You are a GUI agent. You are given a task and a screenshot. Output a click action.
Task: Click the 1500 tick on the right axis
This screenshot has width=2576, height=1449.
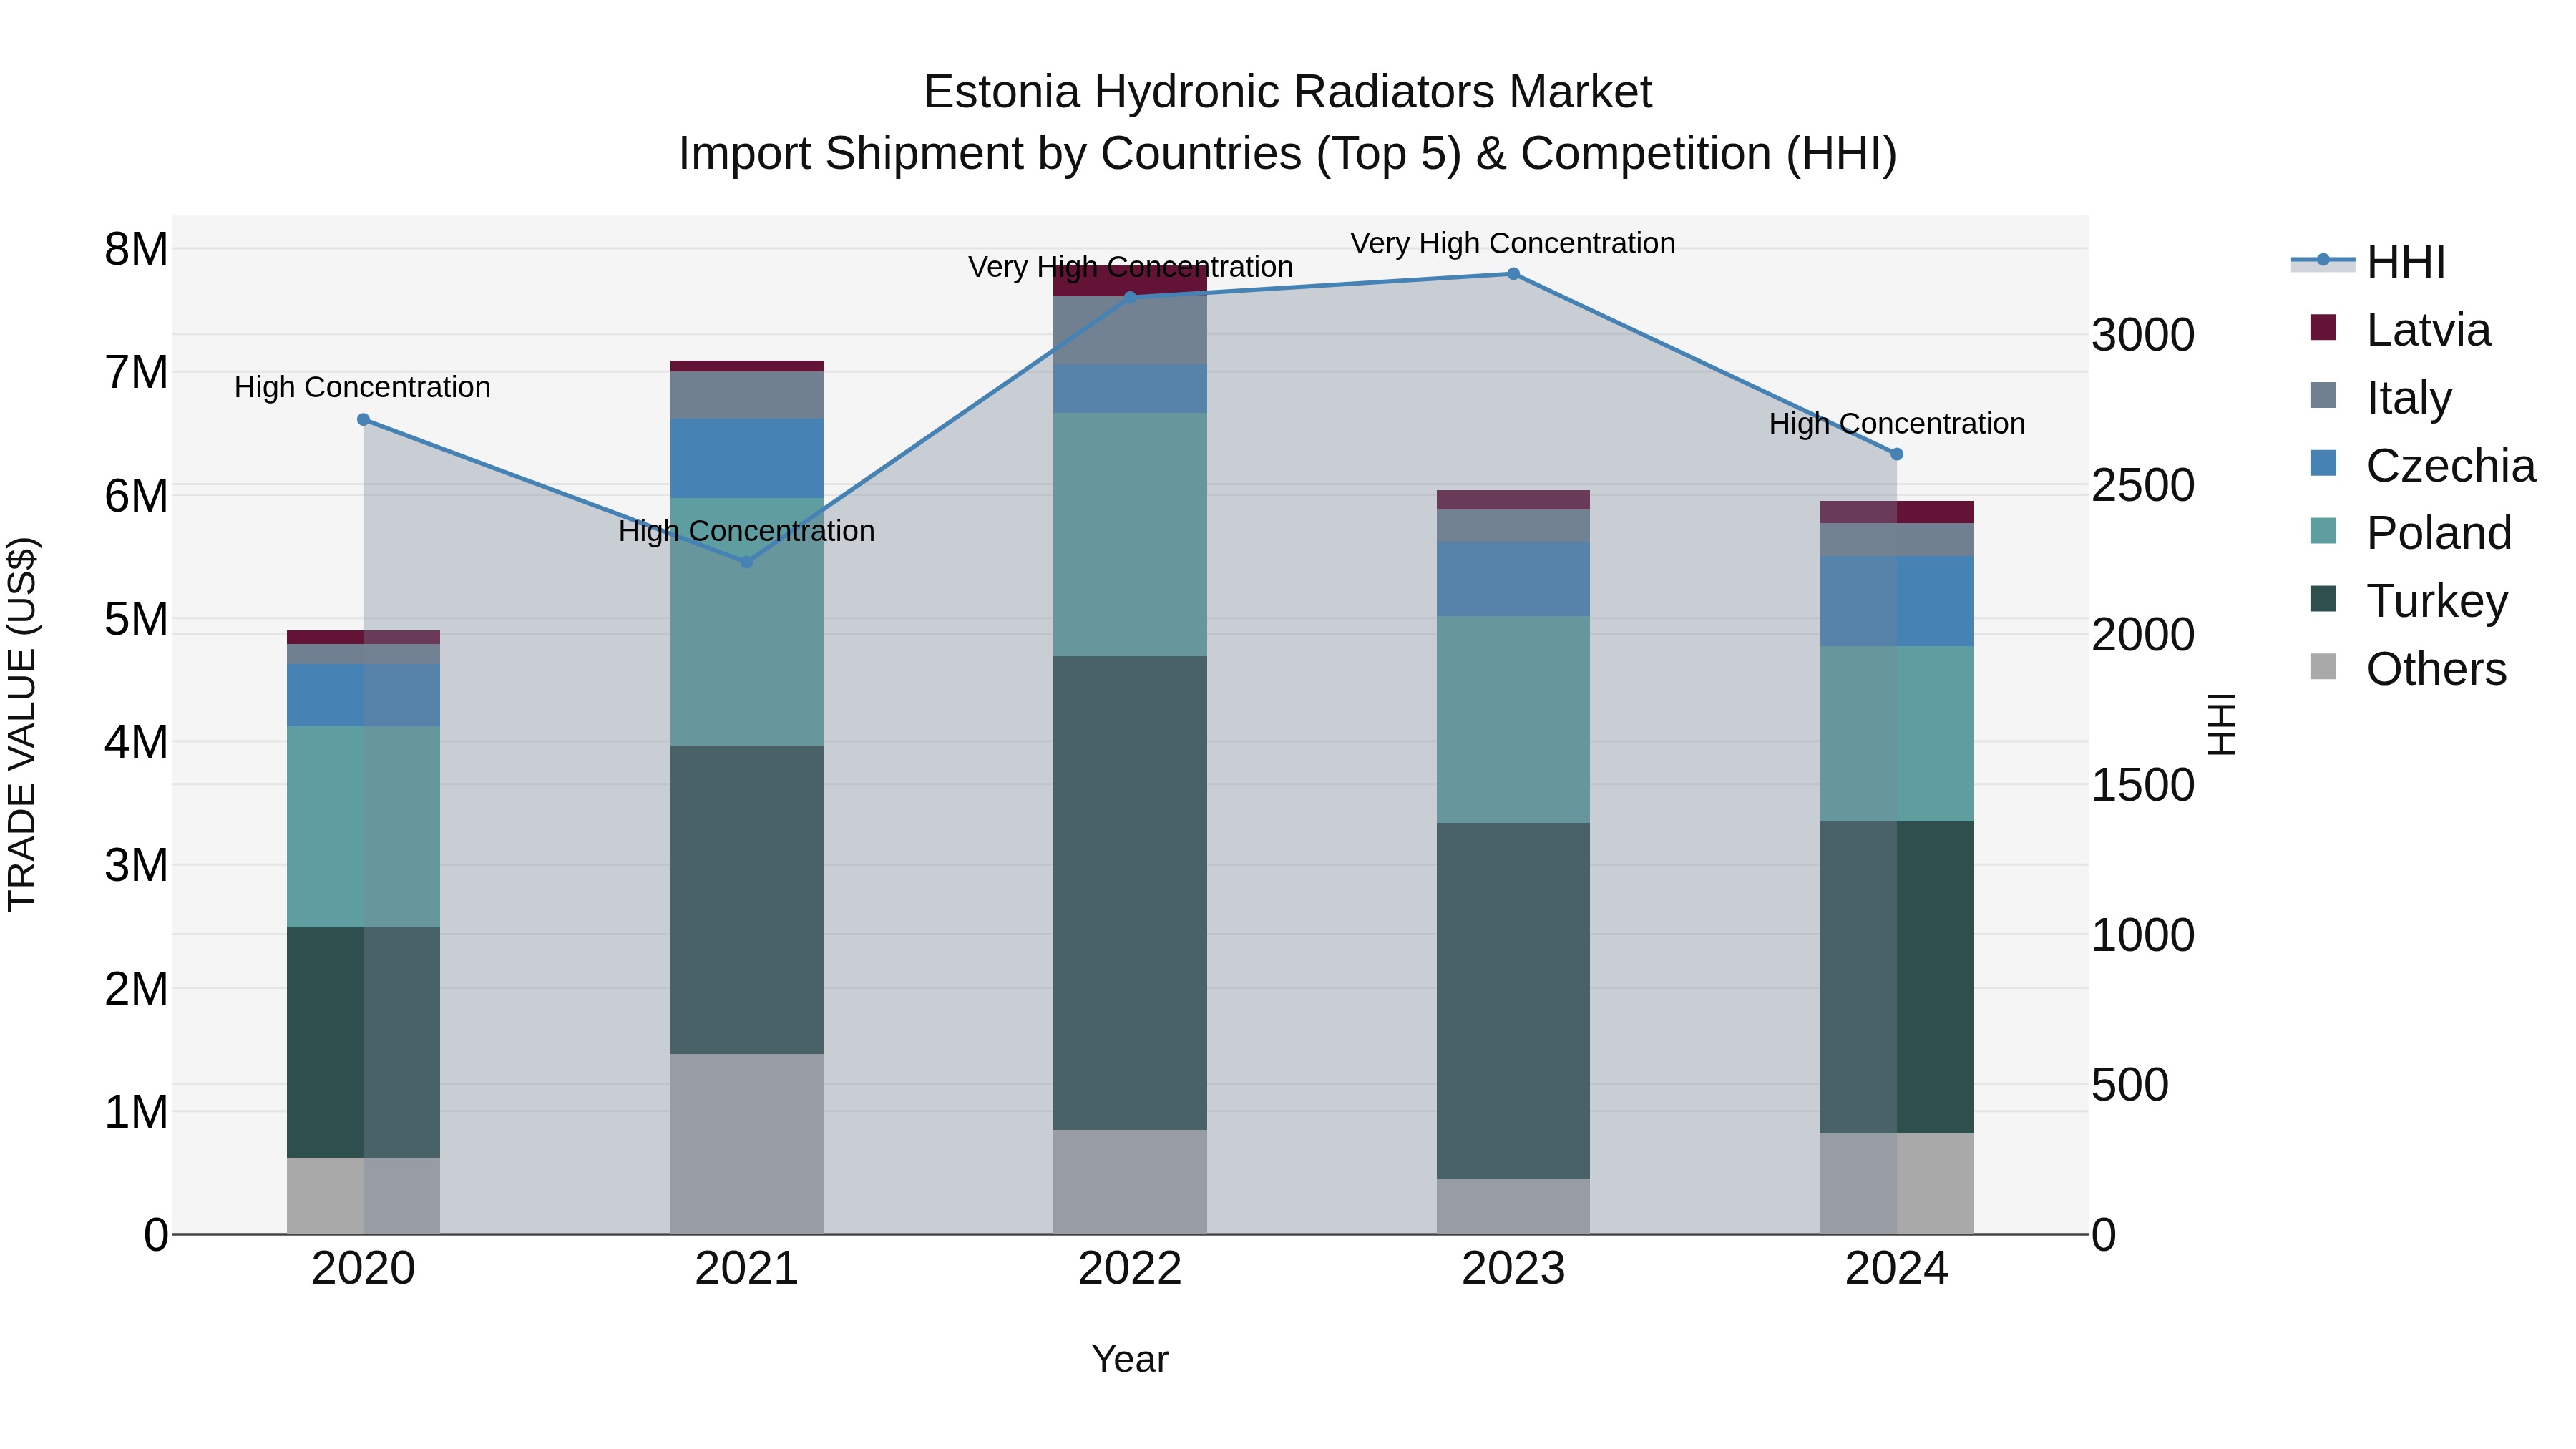coord(2143,785)
